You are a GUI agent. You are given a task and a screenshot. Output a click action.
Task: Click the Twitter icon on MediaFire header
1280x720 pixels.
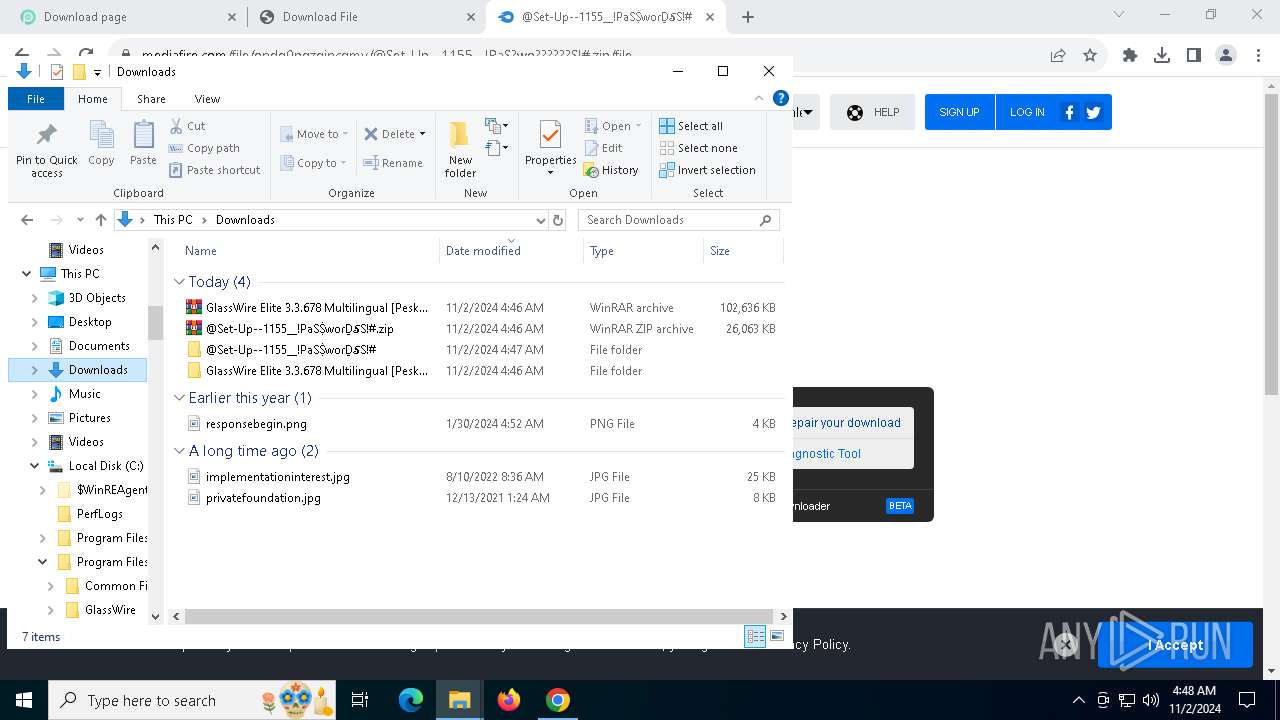pyautogui.click(x=1093, y=112)
